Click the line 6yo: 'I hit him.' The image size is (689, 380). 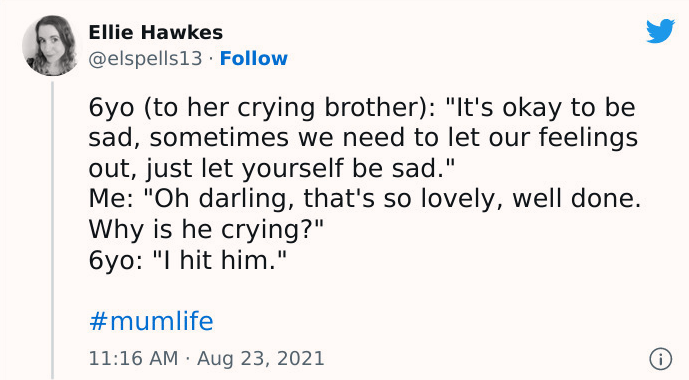point(188,260)
